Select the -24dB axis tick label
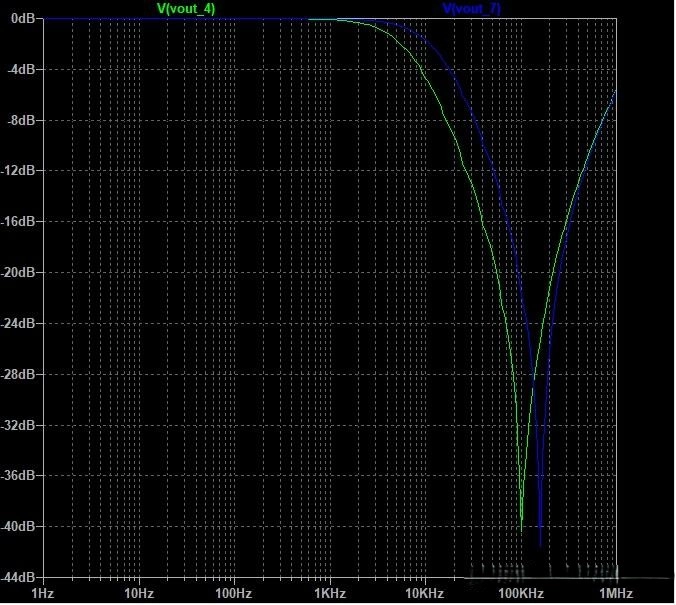The width and height of the screenshot is (676, 605). coord(18,323)
